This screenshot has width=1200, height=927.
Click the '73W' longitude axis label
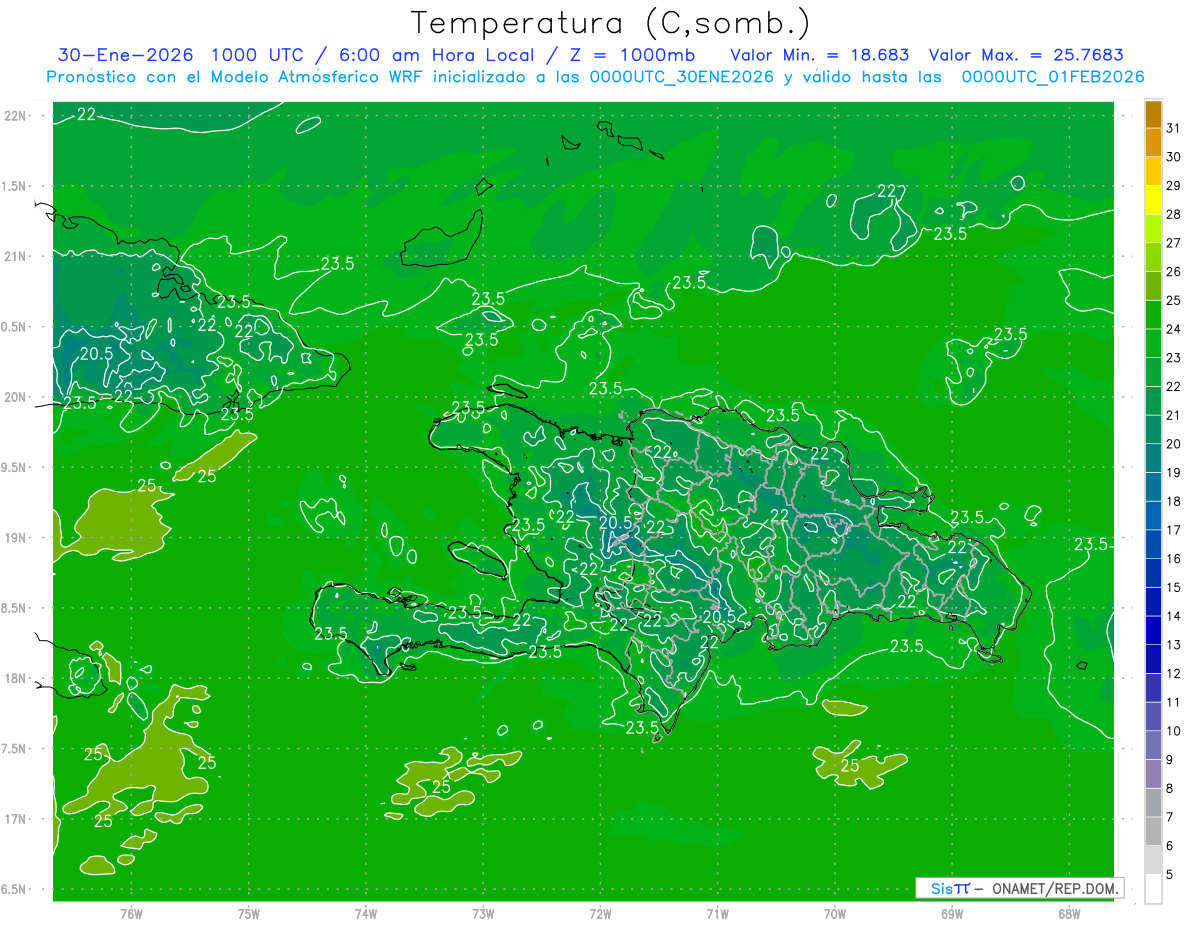483,914
